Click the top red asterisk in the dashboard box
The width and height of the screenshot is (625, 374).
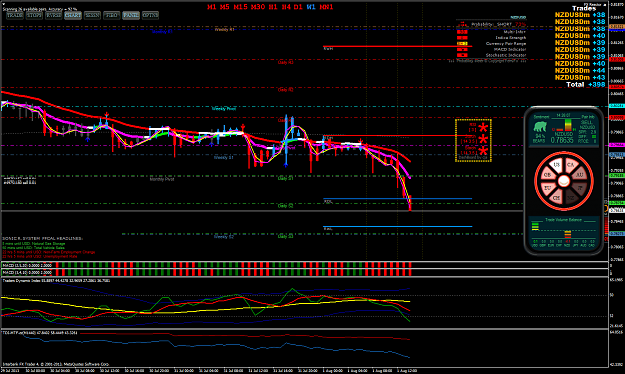pos(483,128)
